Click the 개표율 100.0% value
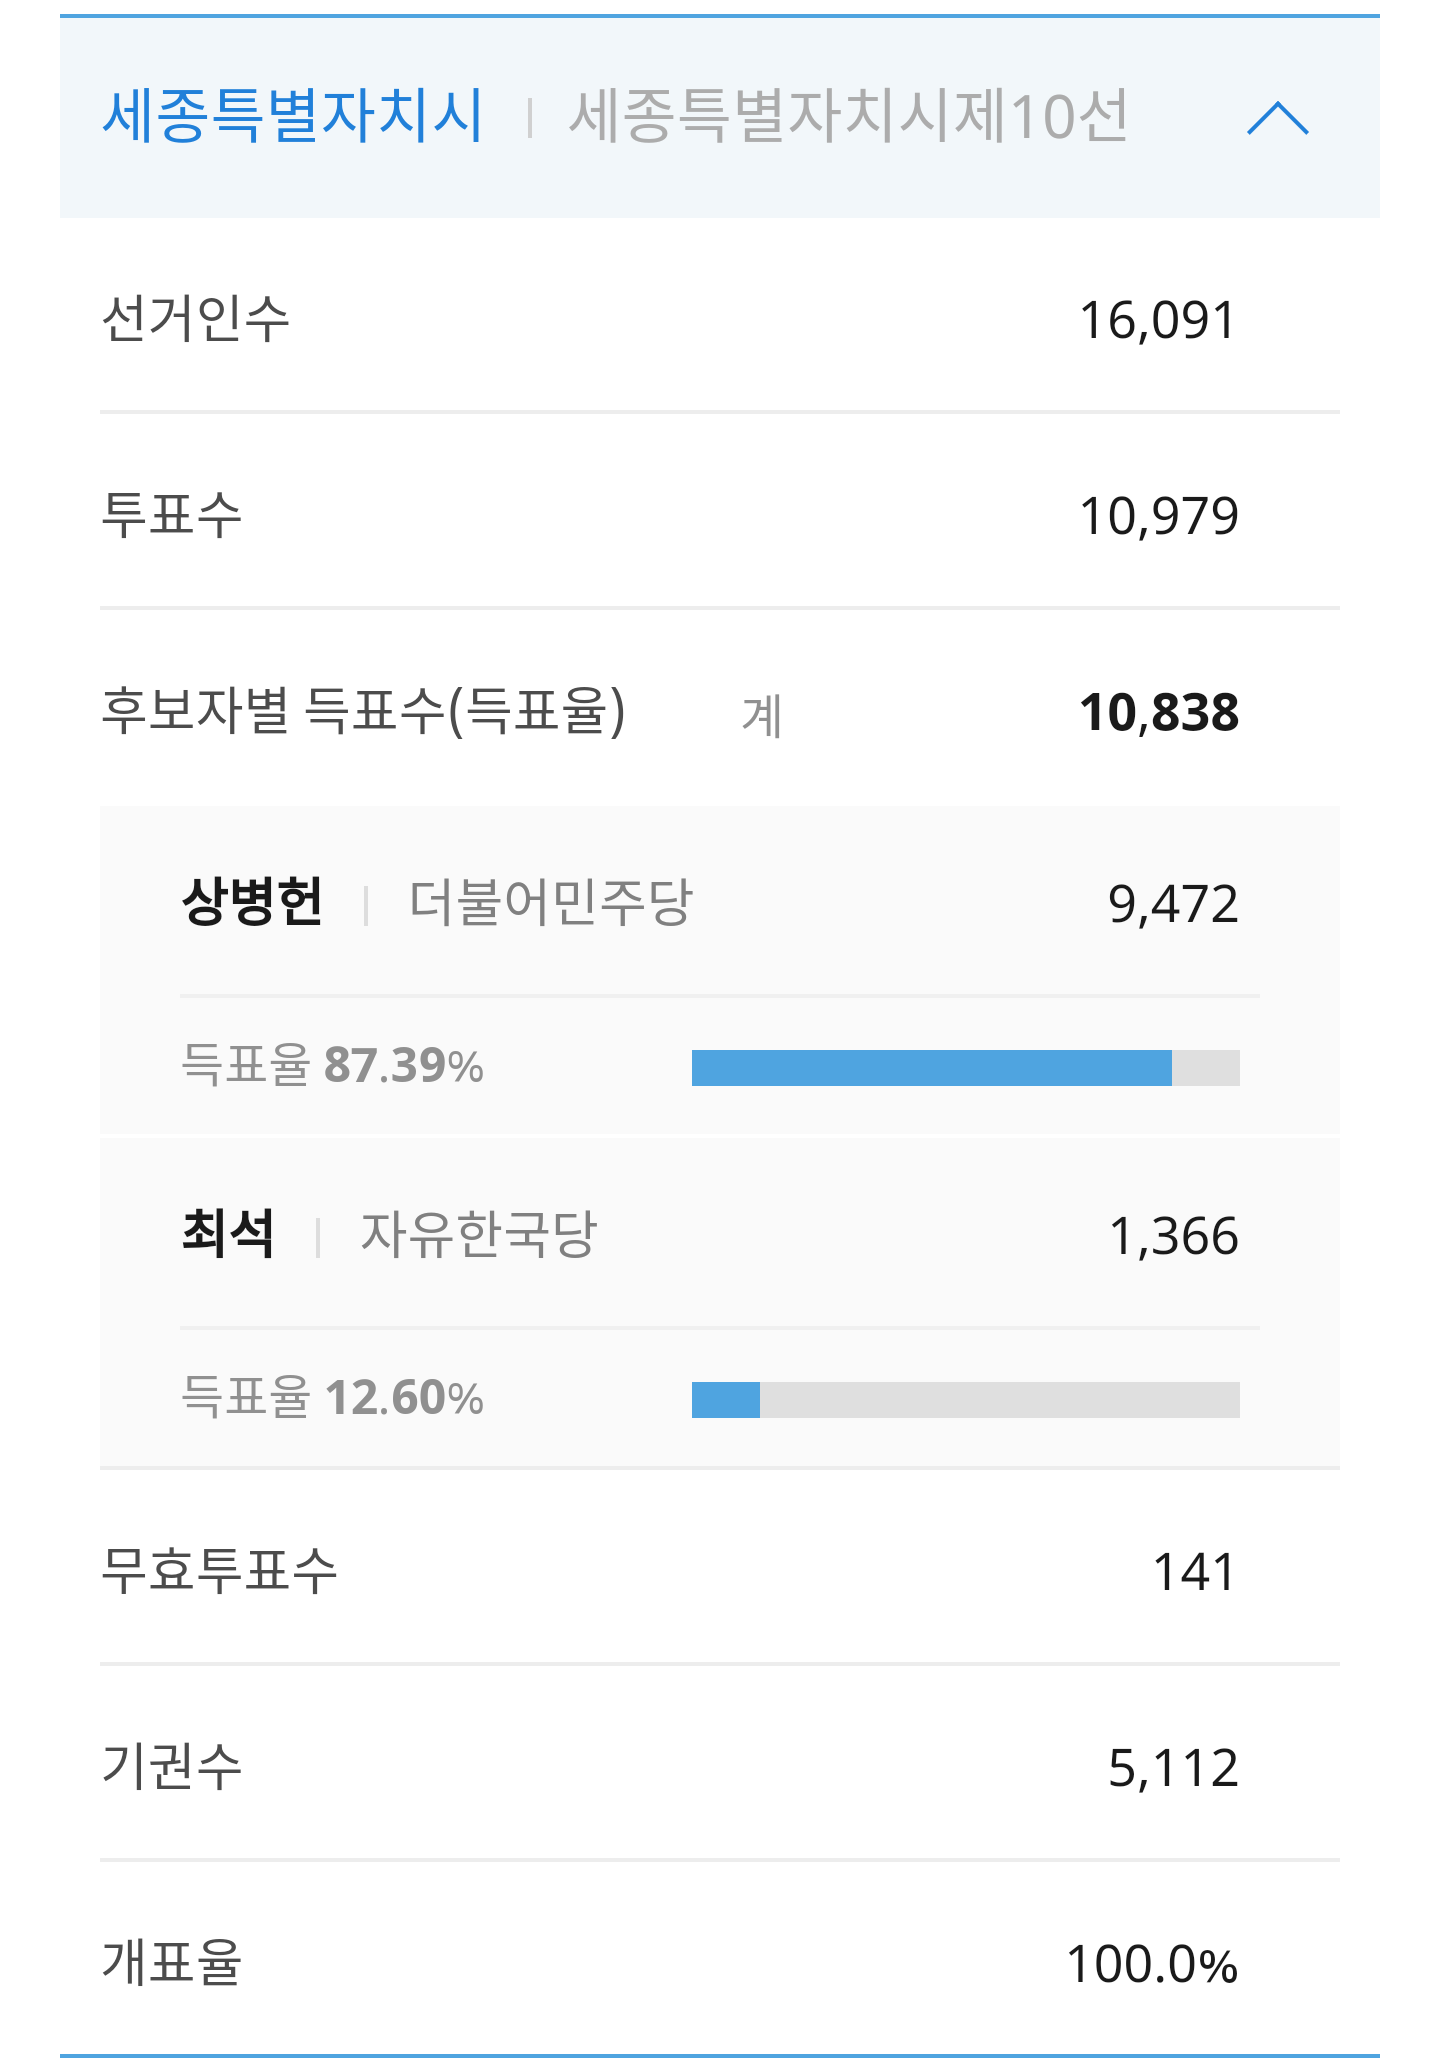 [x=1151, y=1964]
